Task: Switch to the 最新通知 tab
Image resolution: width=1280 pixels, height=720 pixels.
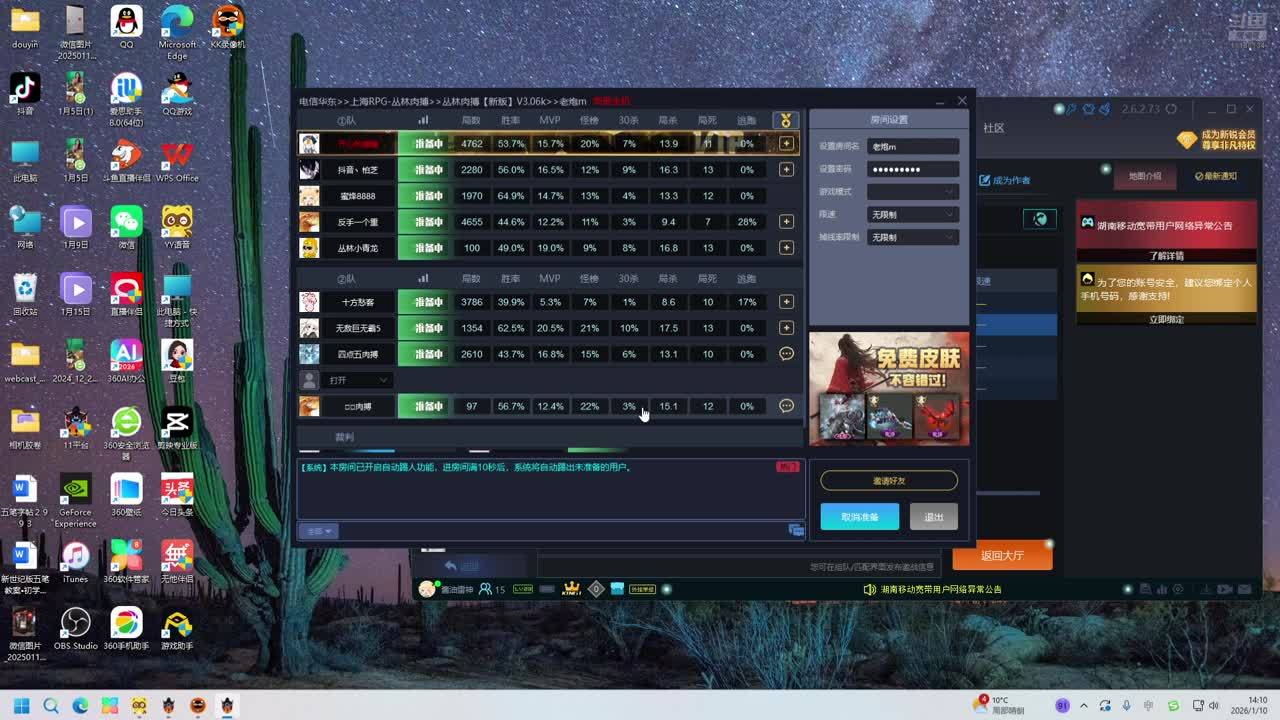Action: 1216,176
